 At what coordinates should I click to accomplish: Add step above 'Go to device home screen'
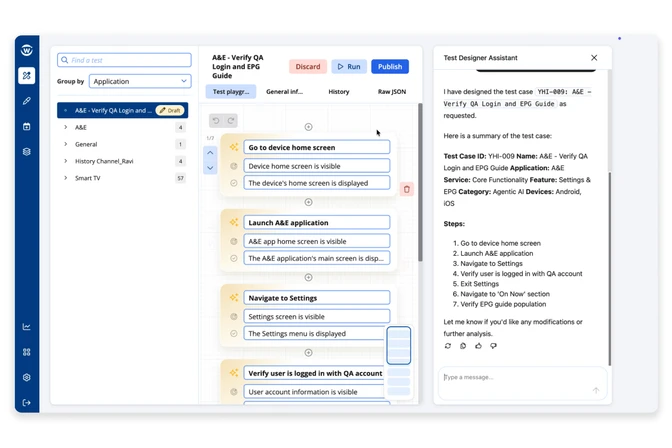point(308,126)
